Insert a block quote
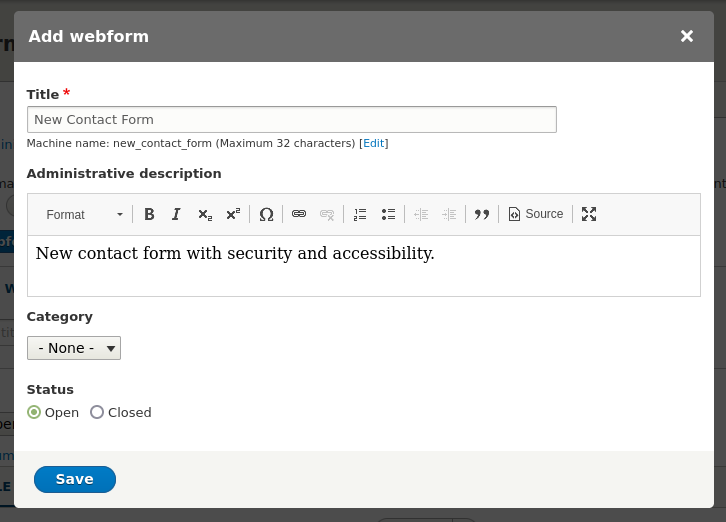 pyautogui.click(x=482, y=214)
